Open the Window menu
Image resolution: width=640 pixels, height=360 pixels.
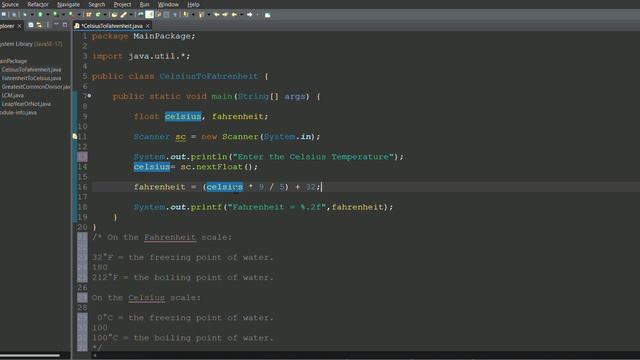coord(168,4)
